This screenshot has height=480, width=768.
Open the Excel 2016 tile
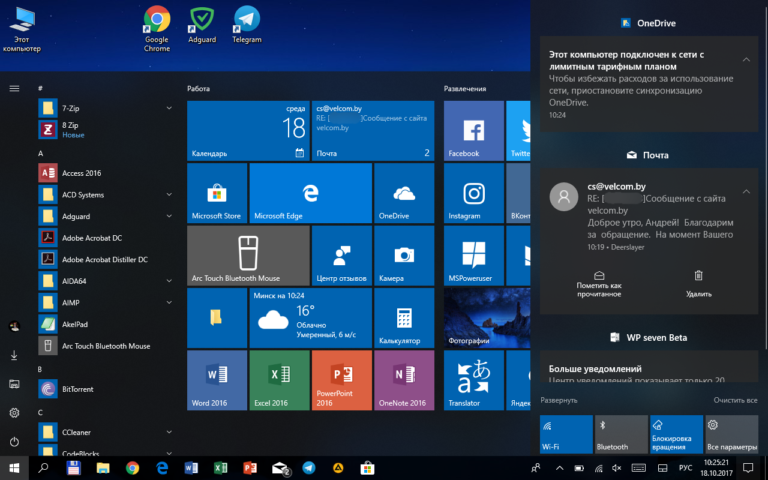pos(279,380)
